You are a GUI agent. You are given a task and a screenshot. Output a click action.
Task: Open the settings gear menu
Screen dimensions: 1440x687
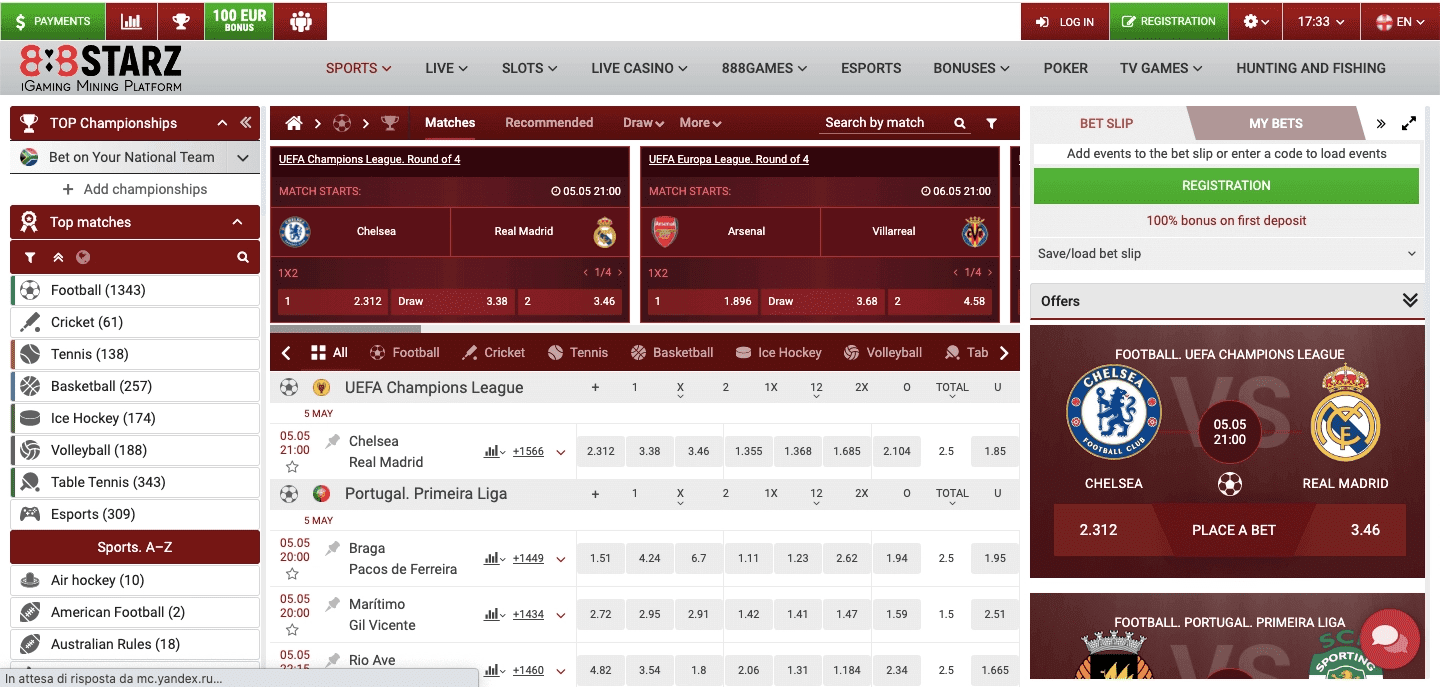pyautogui.click(x=1256, y=21)
